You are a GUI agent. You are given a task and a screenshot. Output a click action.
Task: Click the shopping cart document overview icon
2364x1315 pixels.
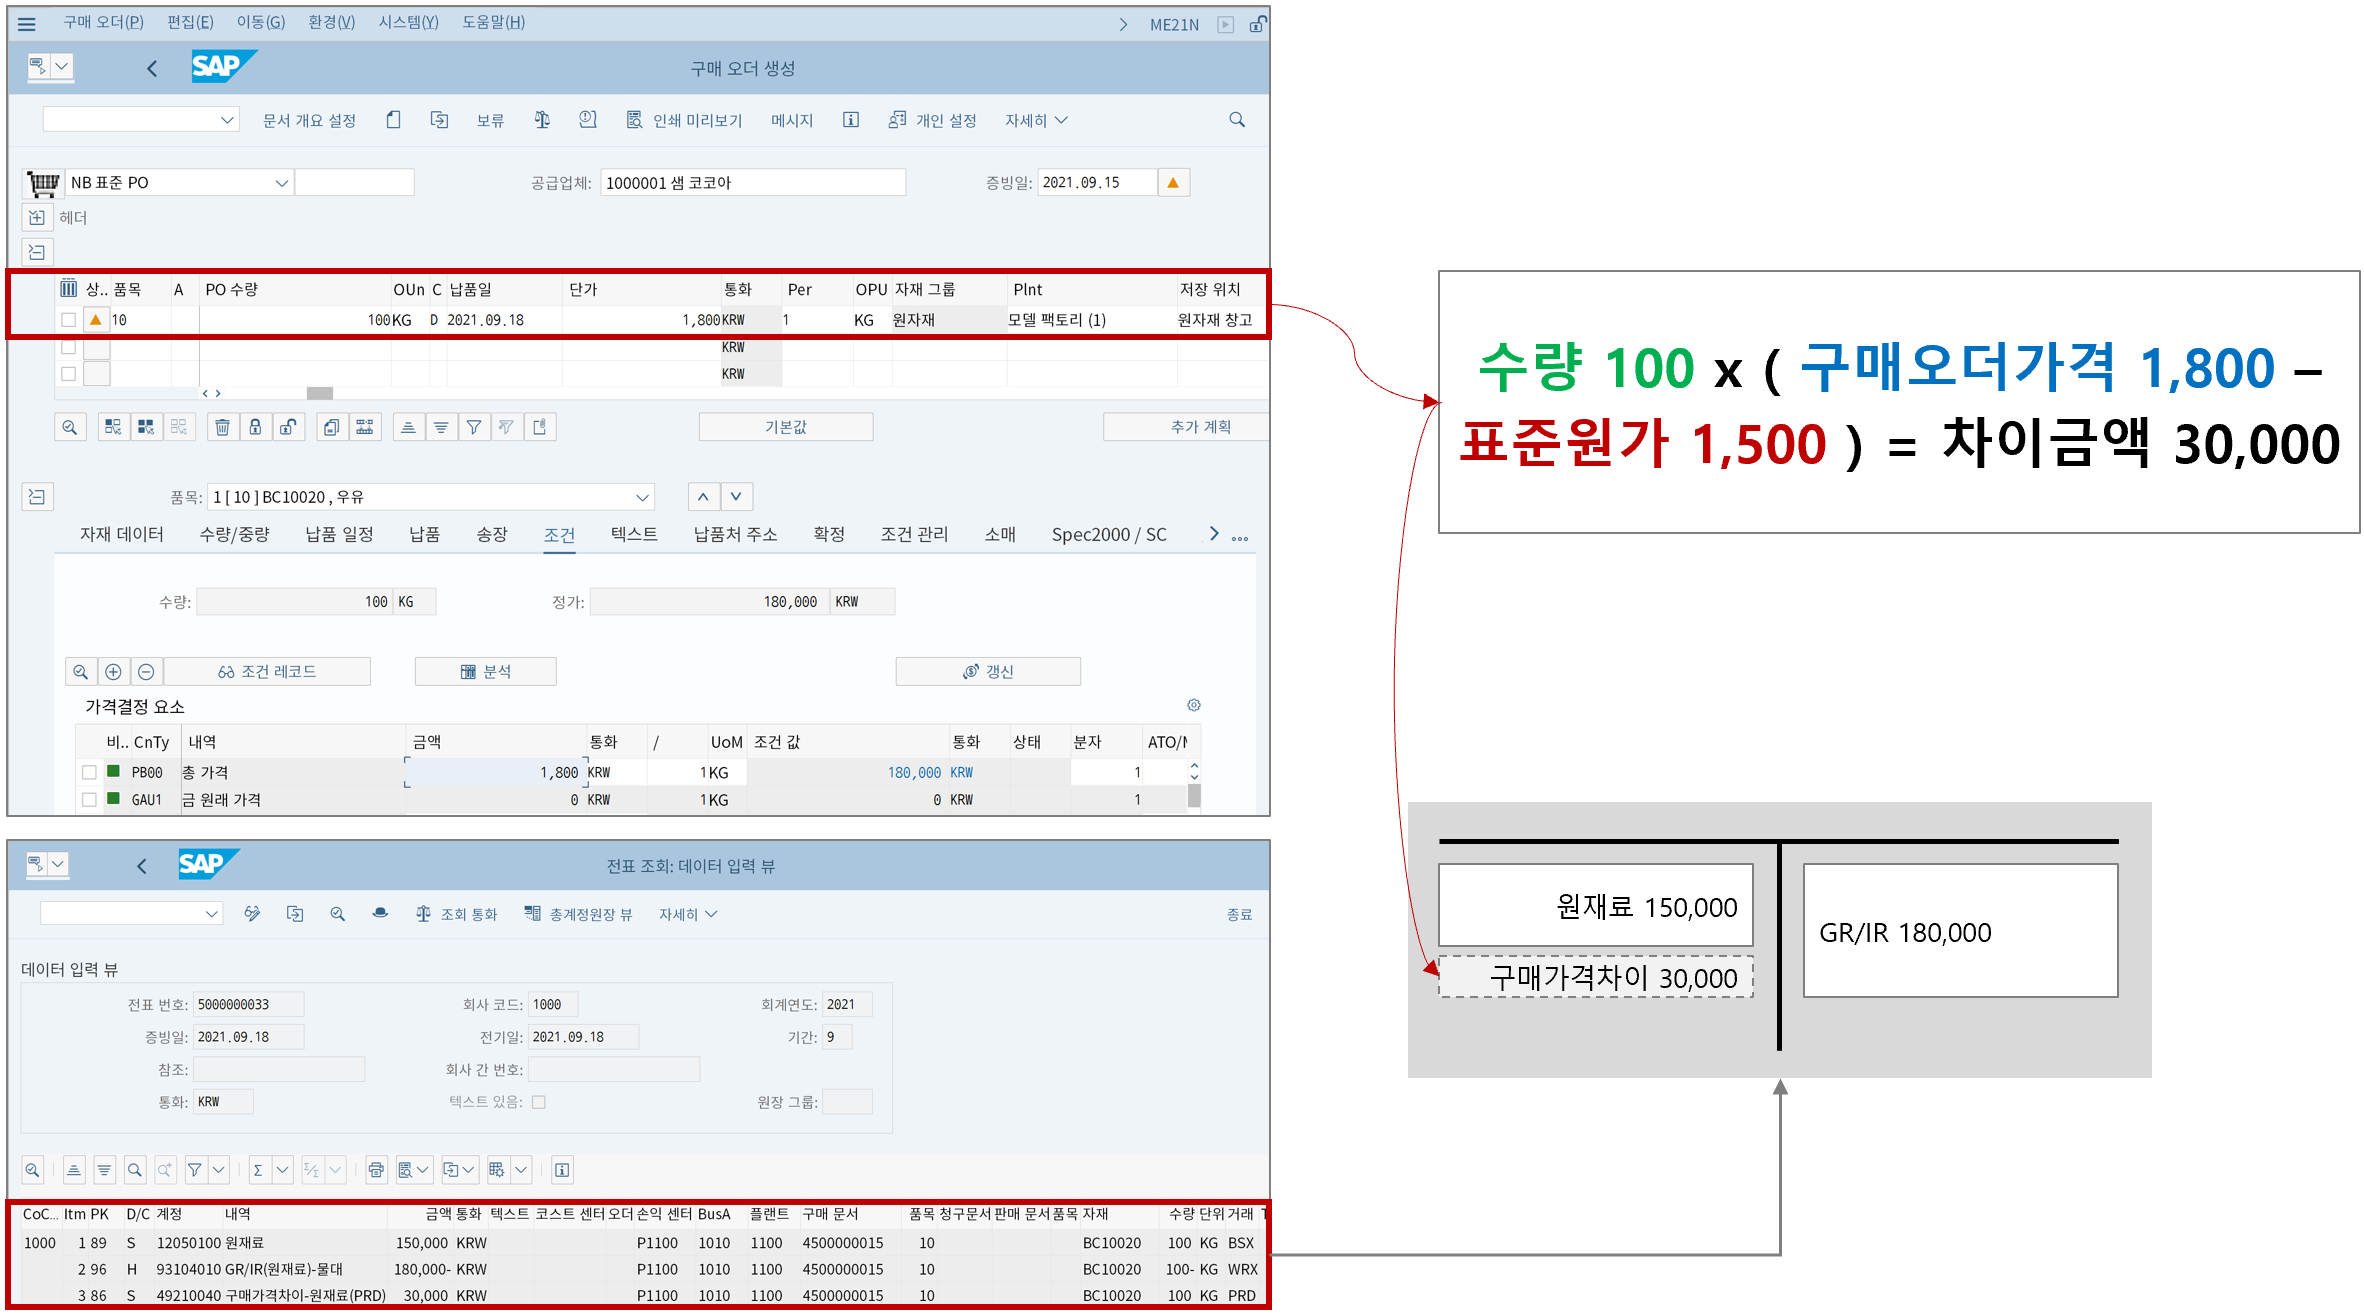tap(43, 183)
